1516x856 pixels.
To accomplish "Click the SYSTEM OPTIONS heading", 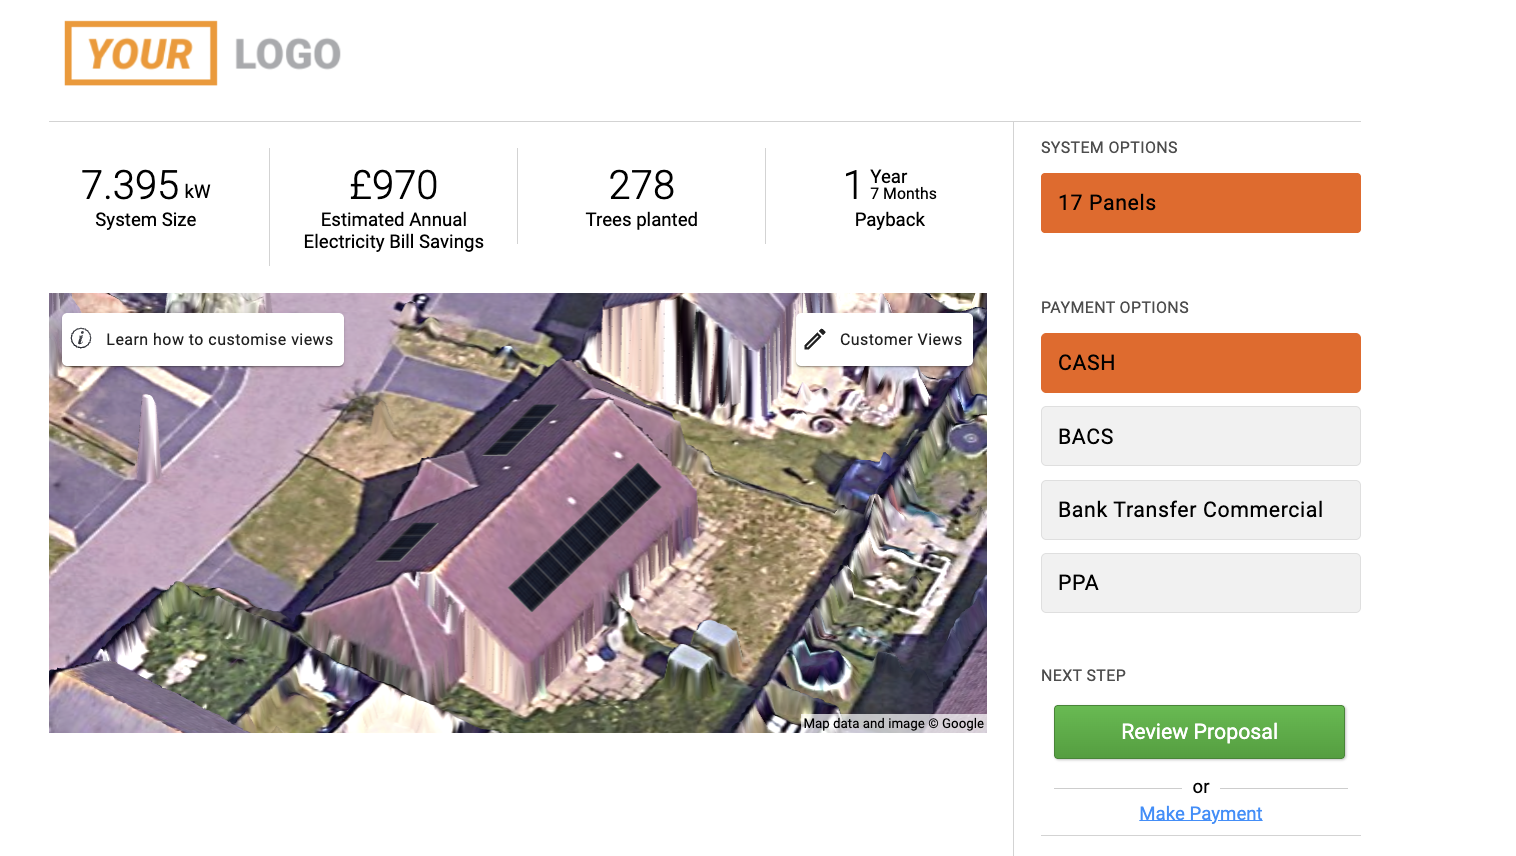I will 1109,148.
